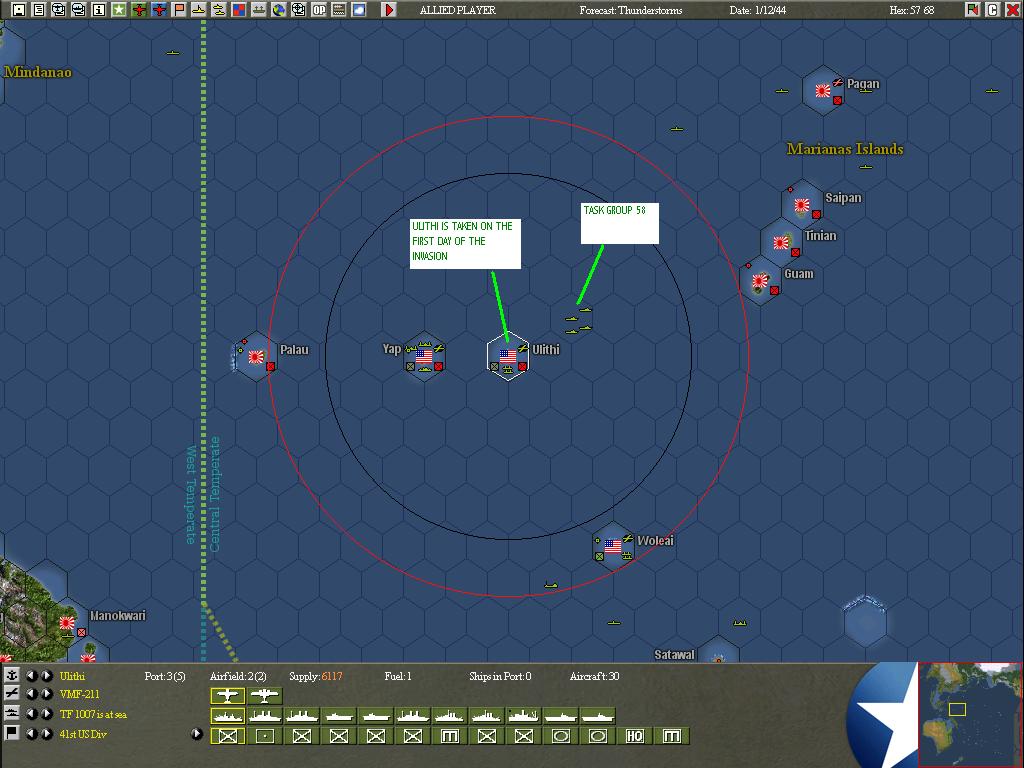Select the twin-engine bomber aircraft unit icon
1024x768 pixels.
[x=264, y=696]
